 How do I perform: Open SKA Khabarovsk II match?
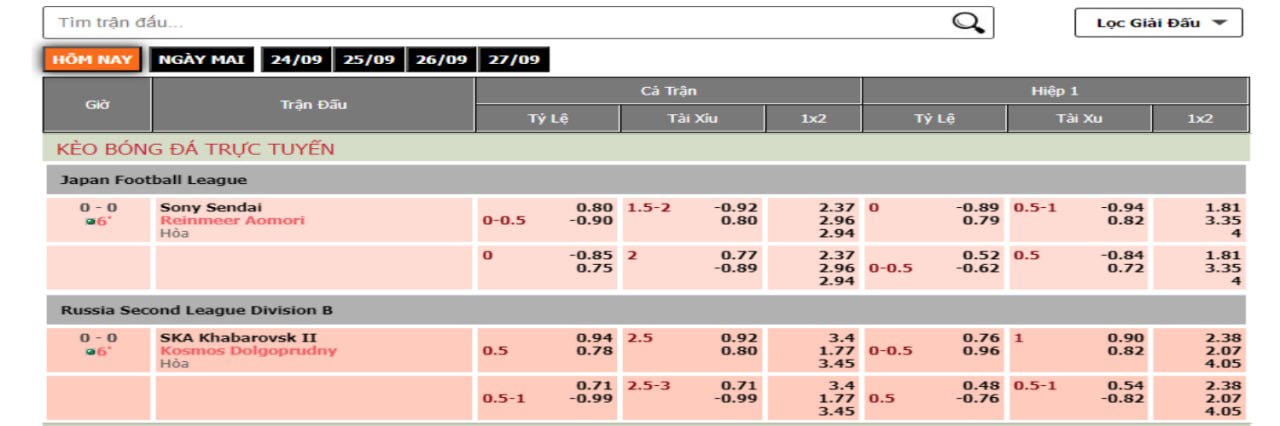238,338
